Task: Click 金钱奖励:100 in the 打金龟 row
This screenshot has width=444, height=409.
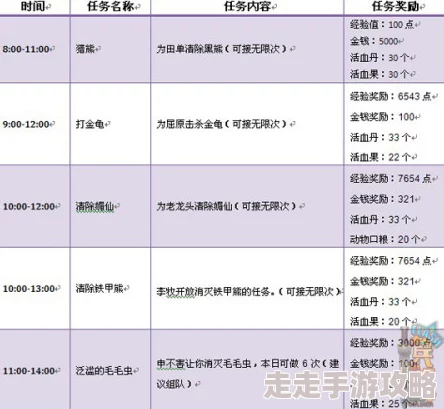Action: point(382,117)
